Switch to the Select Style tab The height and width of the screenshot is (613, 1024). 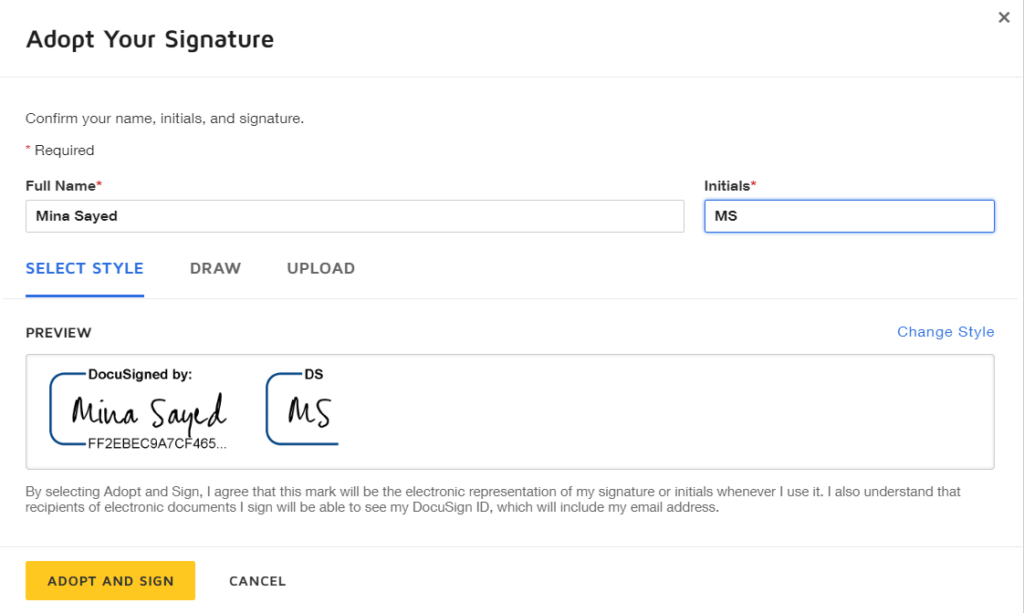(84, 268)
